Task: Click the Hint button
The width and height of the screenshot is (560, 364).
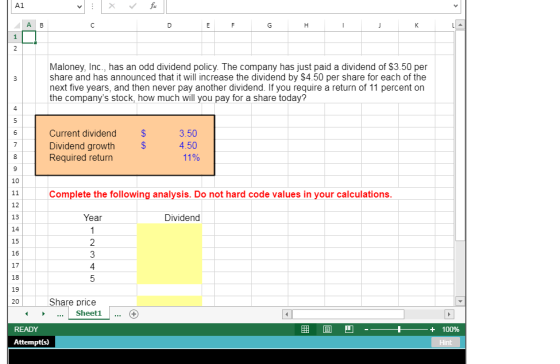Action: pyautogui.click(x=445, y=342)
